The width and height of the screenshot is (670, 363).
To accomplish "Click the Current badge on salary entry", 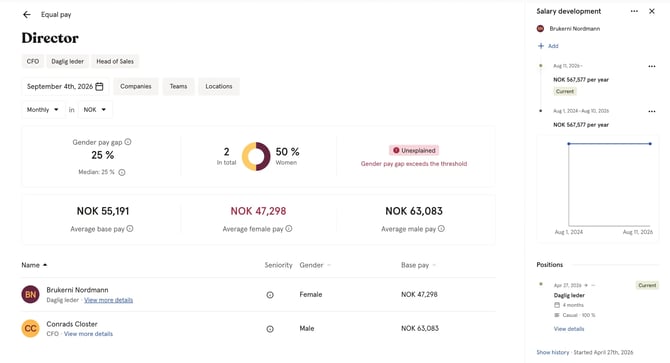I will [565, 91].
